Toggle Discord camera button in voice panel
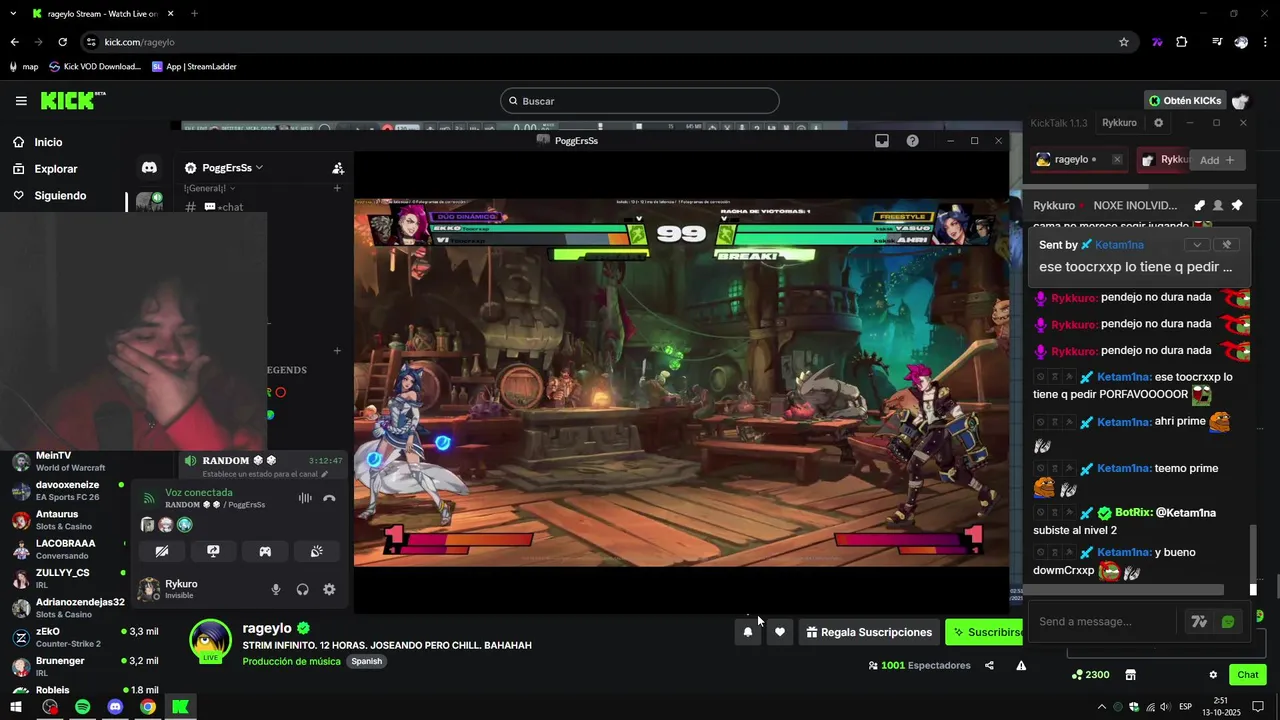The width and height of the screenshot is (1280, 720). pyautogui.click(x=162, y=551)
